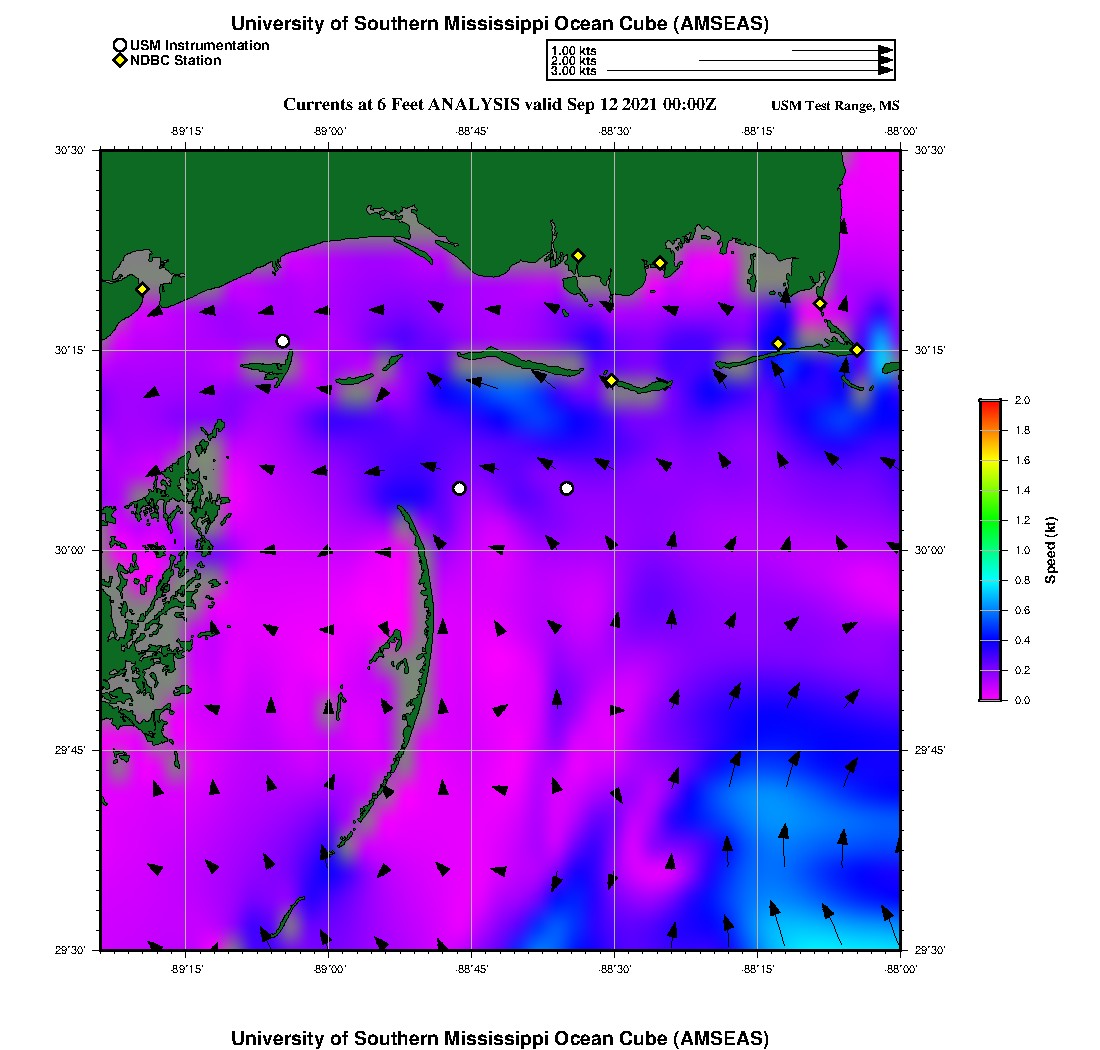Click the 'Currents at 6 Feet ANALYSIS' title
Screen dimensions: 1100x1050
(x=499, y=105)
